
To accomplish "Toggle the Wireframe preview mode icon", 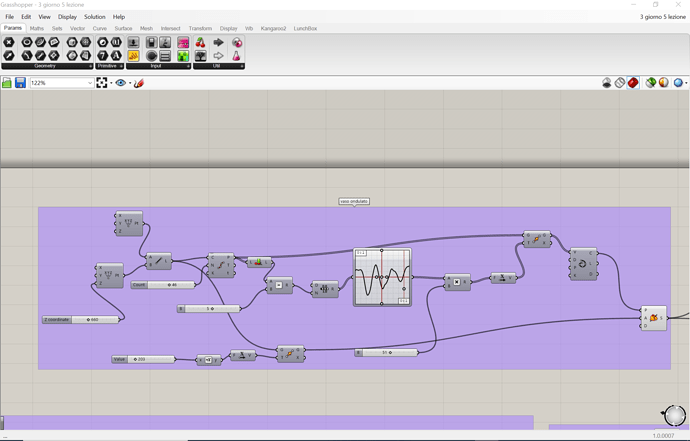I will tap(620, 83).
